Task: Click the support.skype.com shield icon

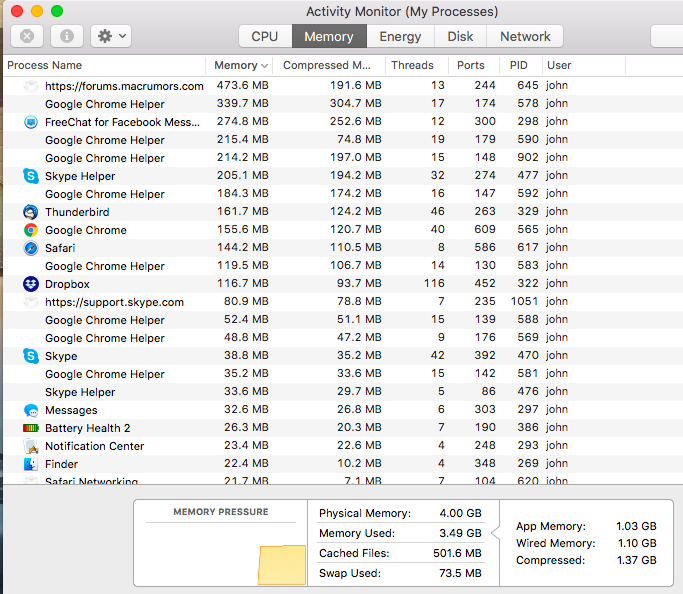Action: click(30, 302)
